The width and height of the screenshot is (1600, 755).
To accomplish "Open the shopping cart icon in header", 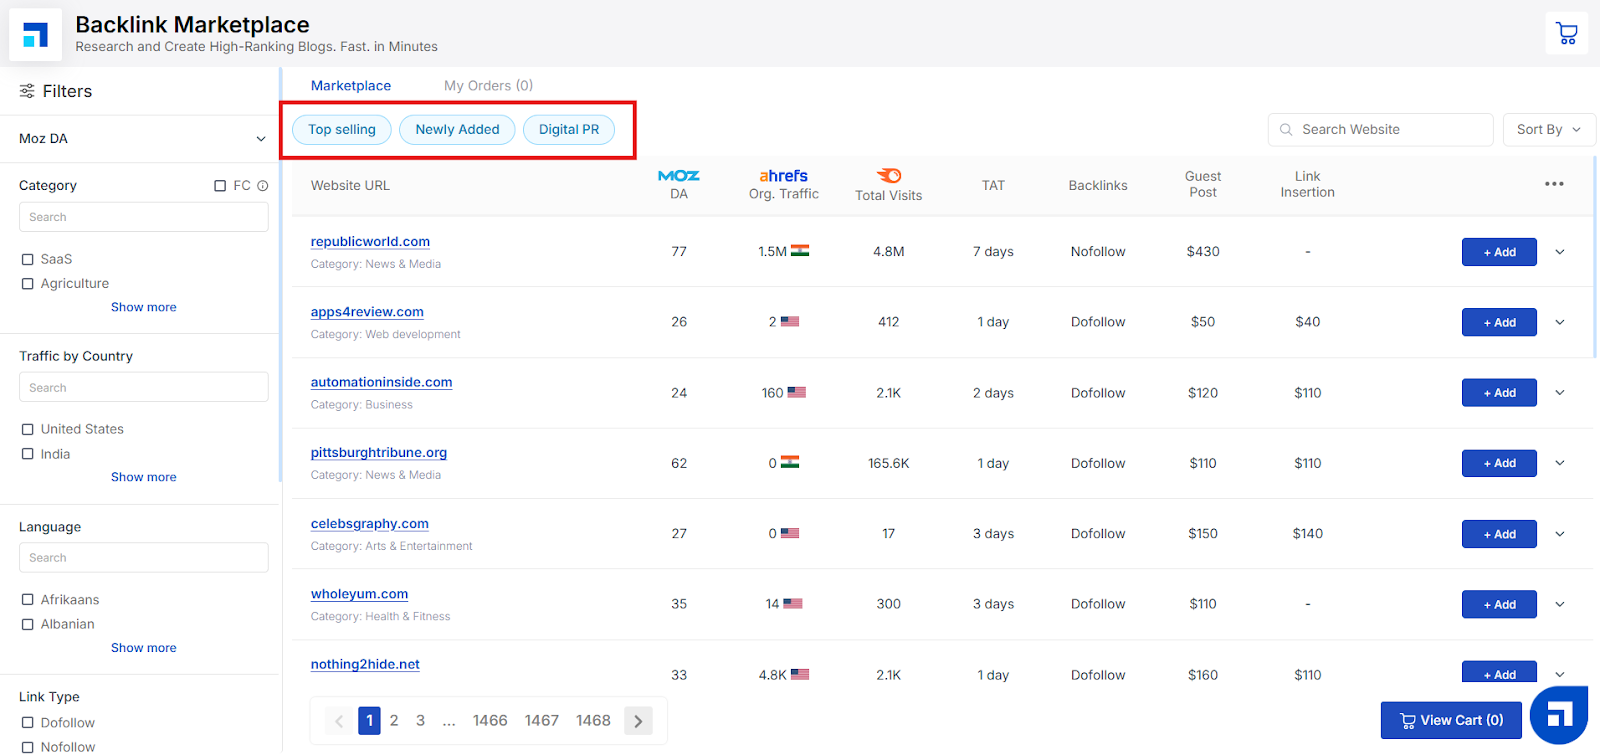I will pos(1567,33).
